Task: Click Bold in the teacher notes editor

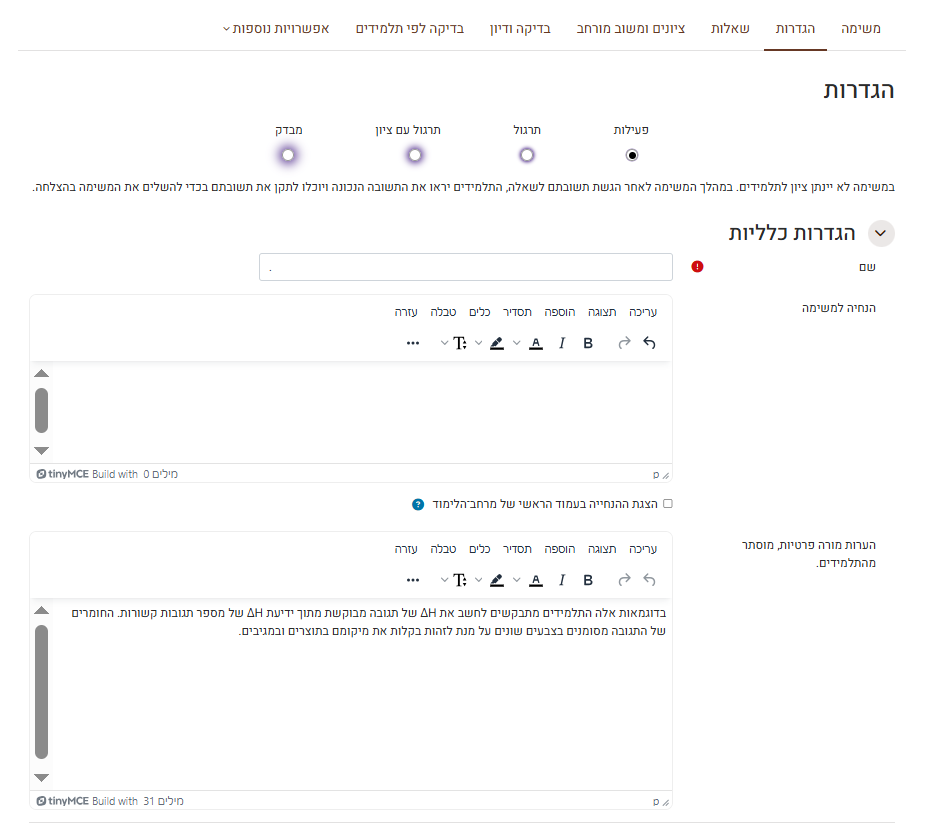Action: coord(588,580)
